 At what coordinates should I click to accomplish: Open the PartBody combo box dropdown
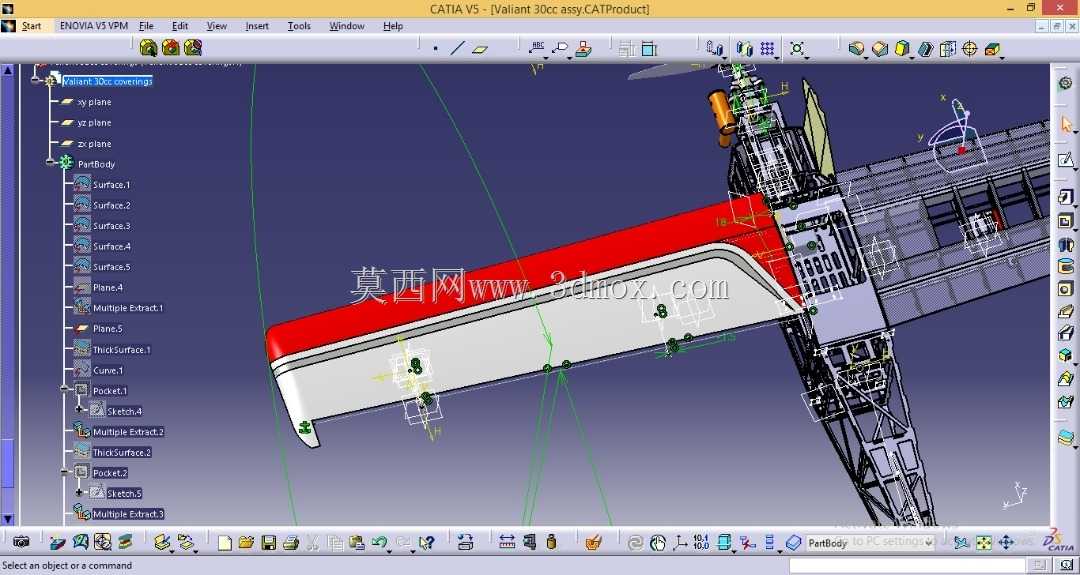click(x=929, y=543)
